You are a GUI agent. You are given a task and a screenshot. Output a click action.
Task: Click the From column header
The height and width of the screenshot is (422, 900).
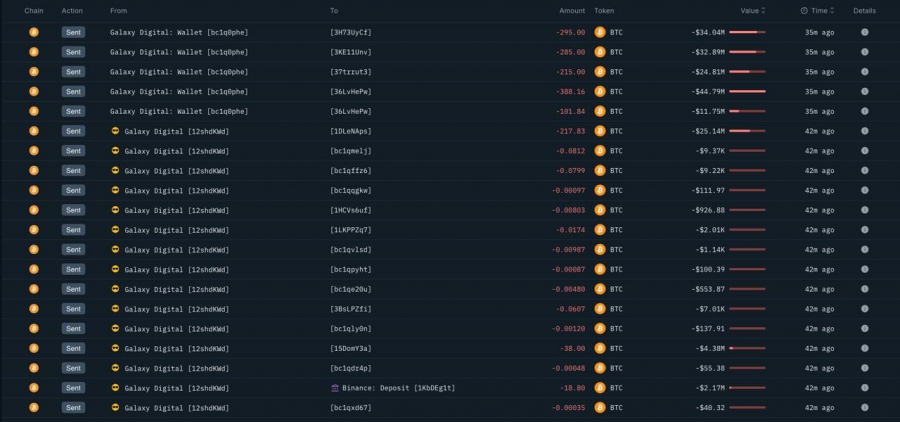[119, 11]
